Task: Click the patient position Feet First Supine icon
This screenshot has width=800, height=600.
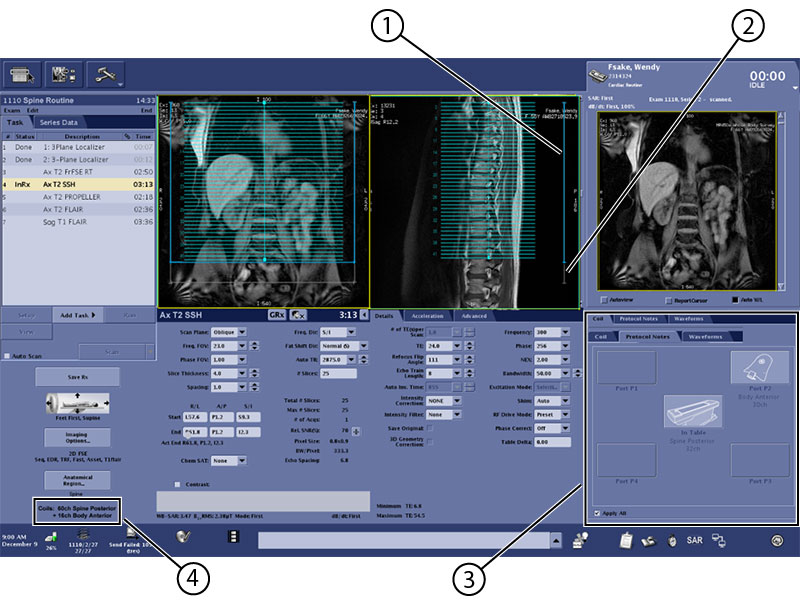Action: [77, 406]
